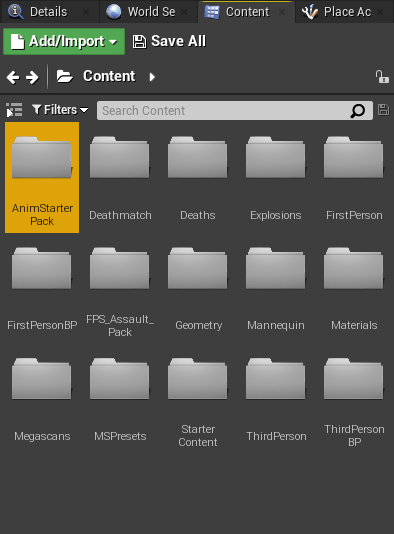Open the Explosions folder
The width and height of the screenshot is (394, 534).
(275, 177)
